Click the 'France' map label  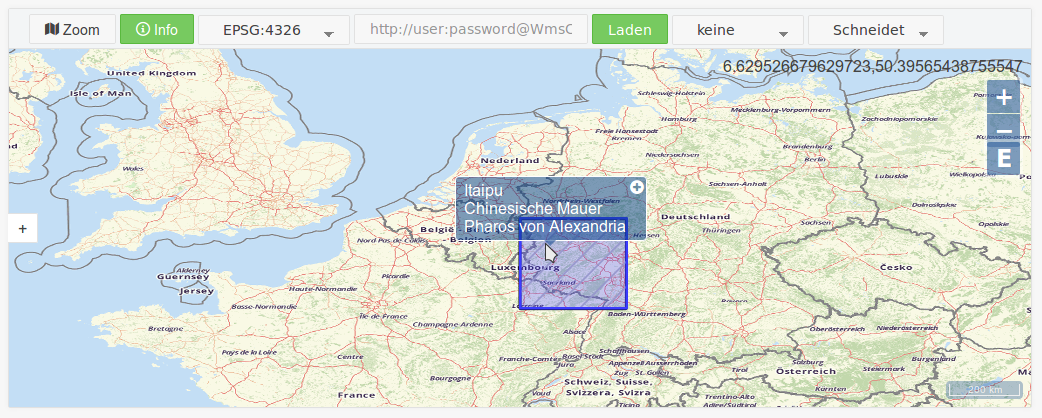click(356, 395)
